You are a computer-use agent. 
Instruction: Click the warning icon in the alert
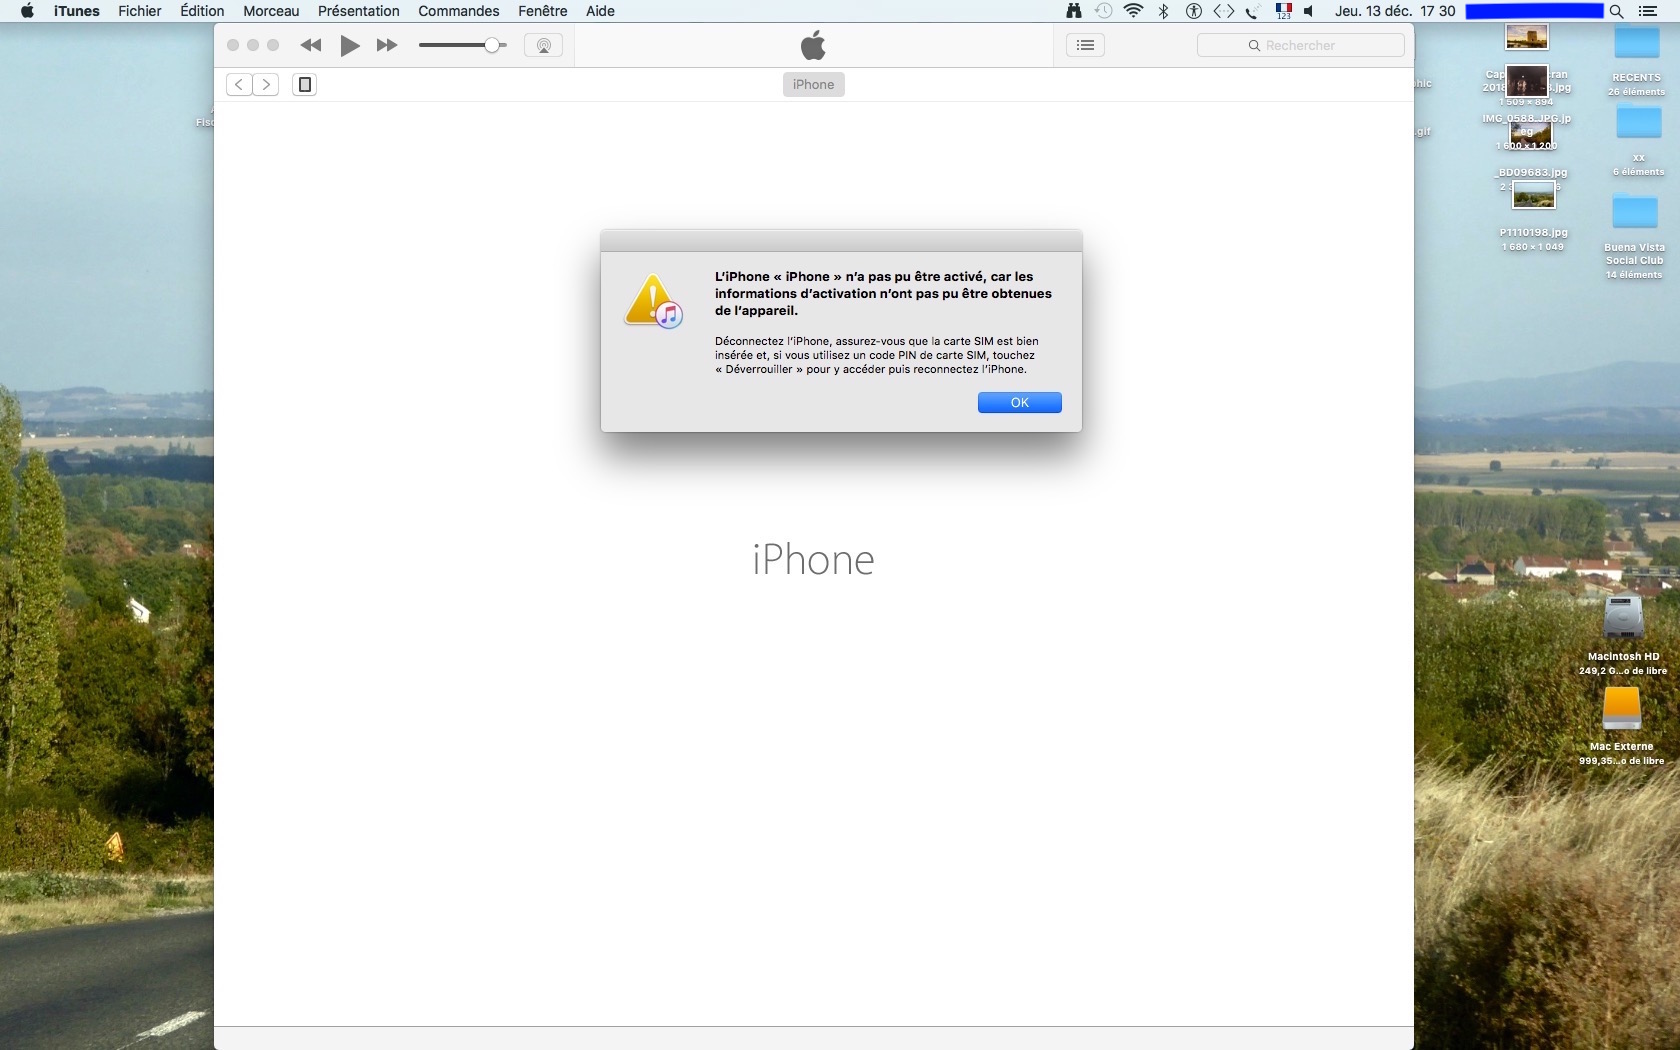[653, 301]
